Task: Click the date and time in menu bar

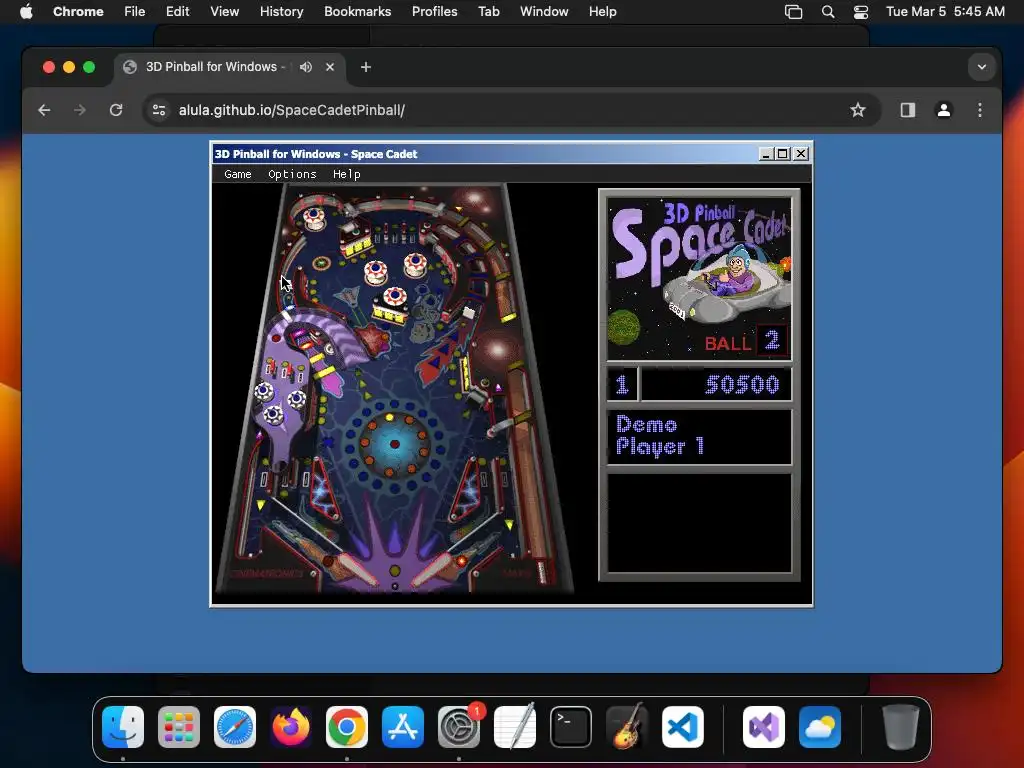Action: coord(945,12)
